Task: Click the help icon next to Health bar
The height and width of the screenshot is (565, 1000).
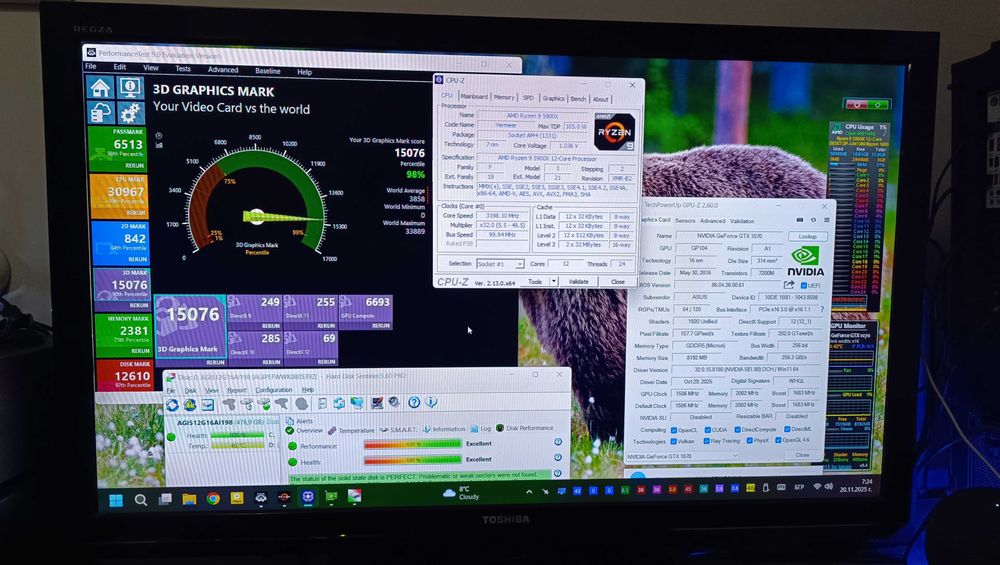Action: point(557,457)
